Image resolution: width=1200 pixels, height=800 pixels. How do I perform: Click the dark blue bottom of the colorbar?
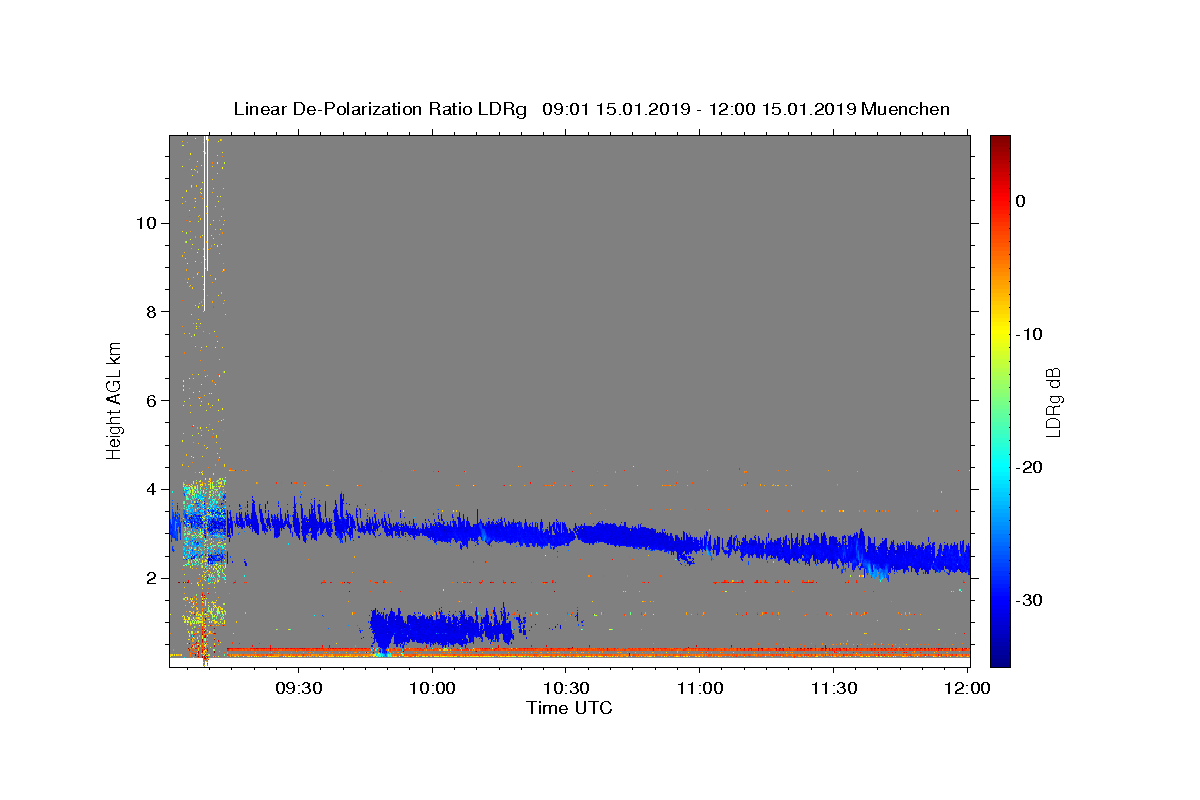tap(1000, 655)
